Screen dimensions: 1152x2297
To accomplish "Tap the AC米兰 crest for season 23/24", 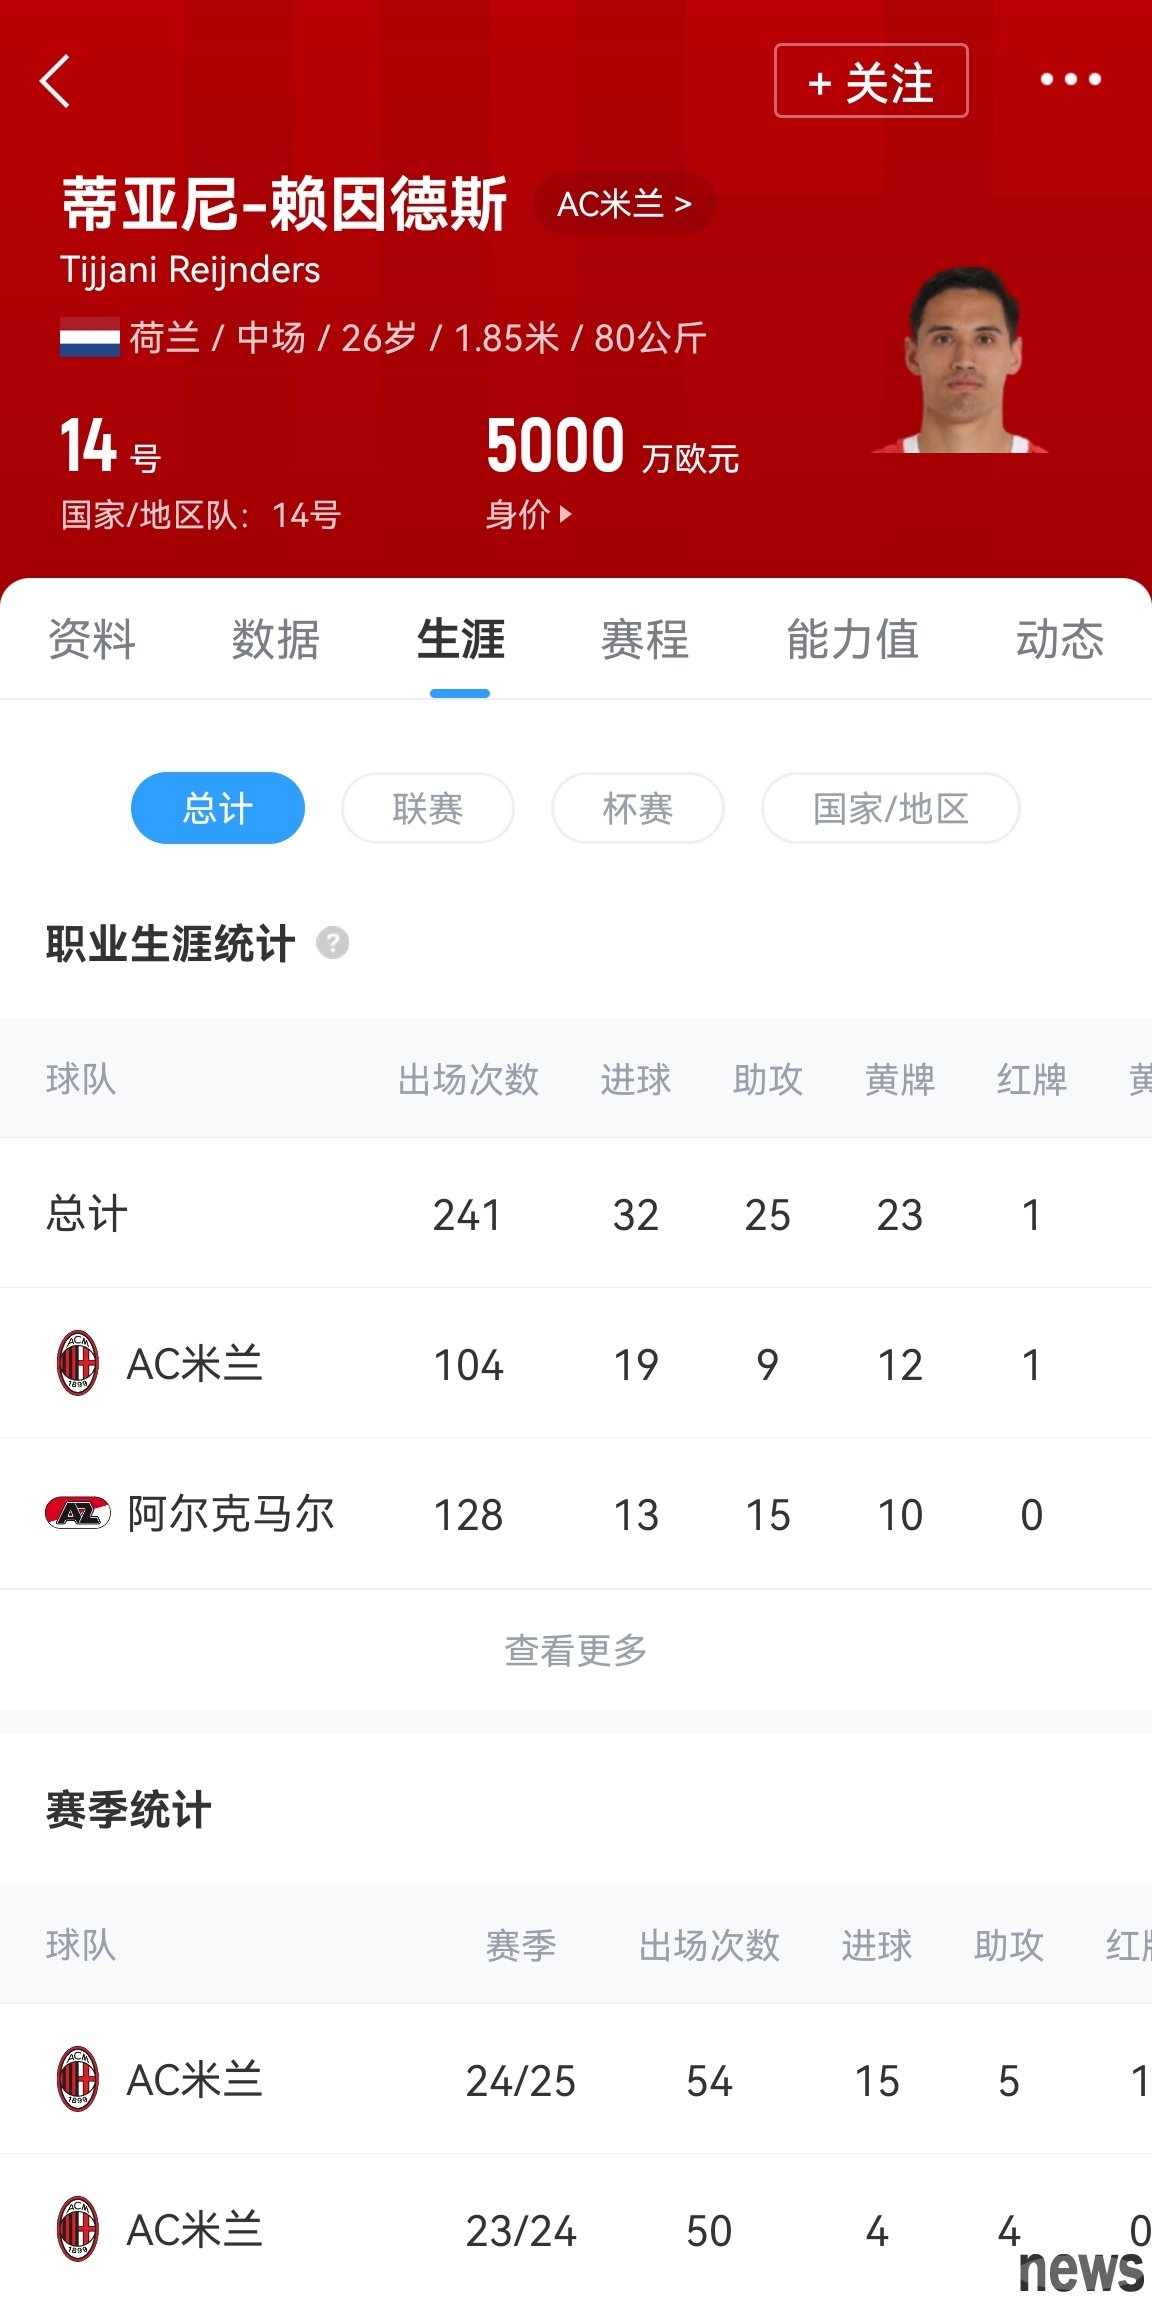I will point(78,2229).
